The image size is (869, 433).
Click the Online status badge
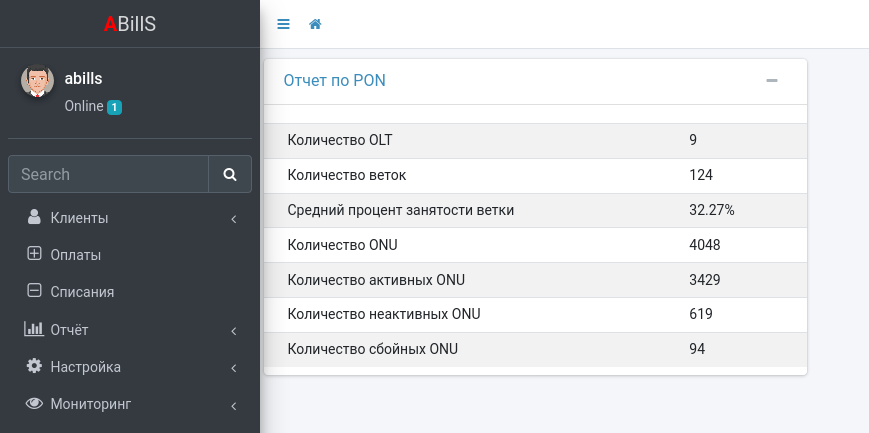click(114, 107)
